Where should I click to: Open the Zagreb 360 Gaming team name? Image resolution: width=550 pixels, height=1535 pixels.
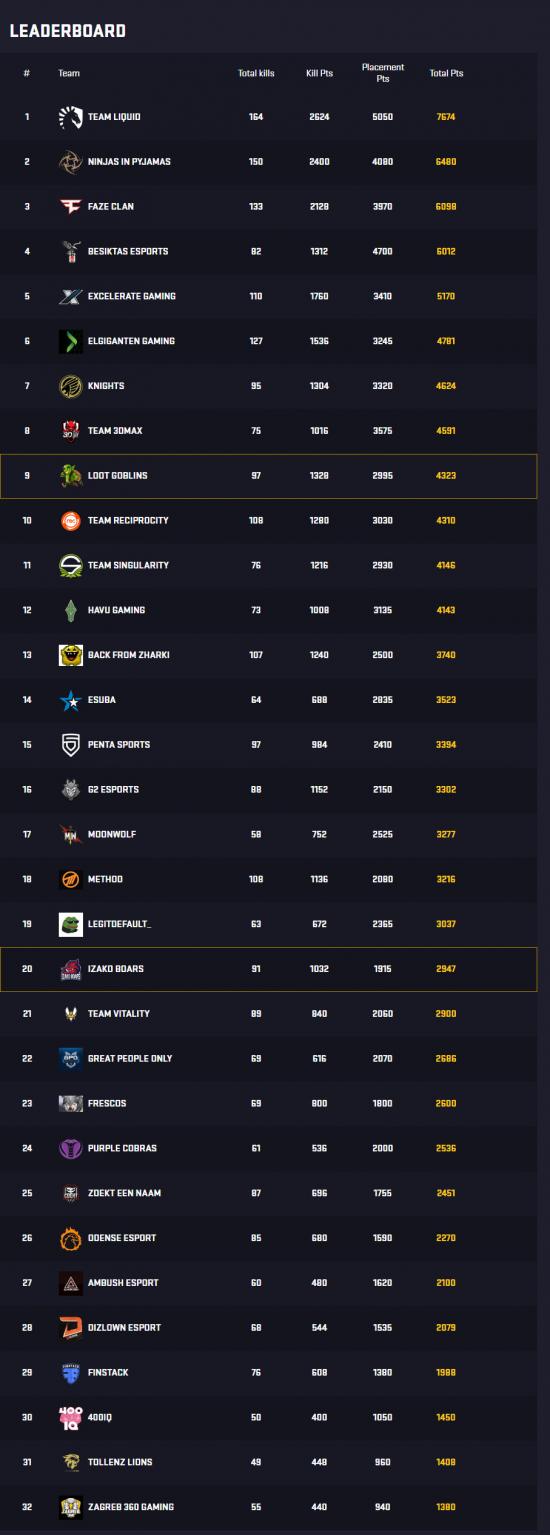131,1507
